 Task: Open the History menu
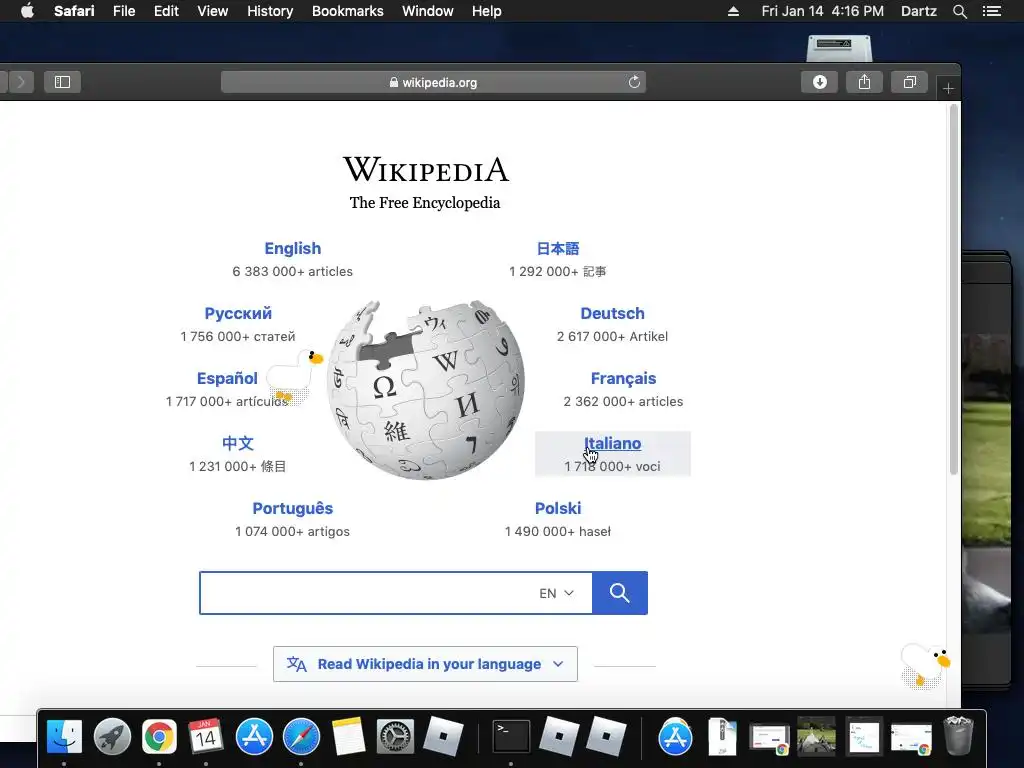tap(270, 11)
